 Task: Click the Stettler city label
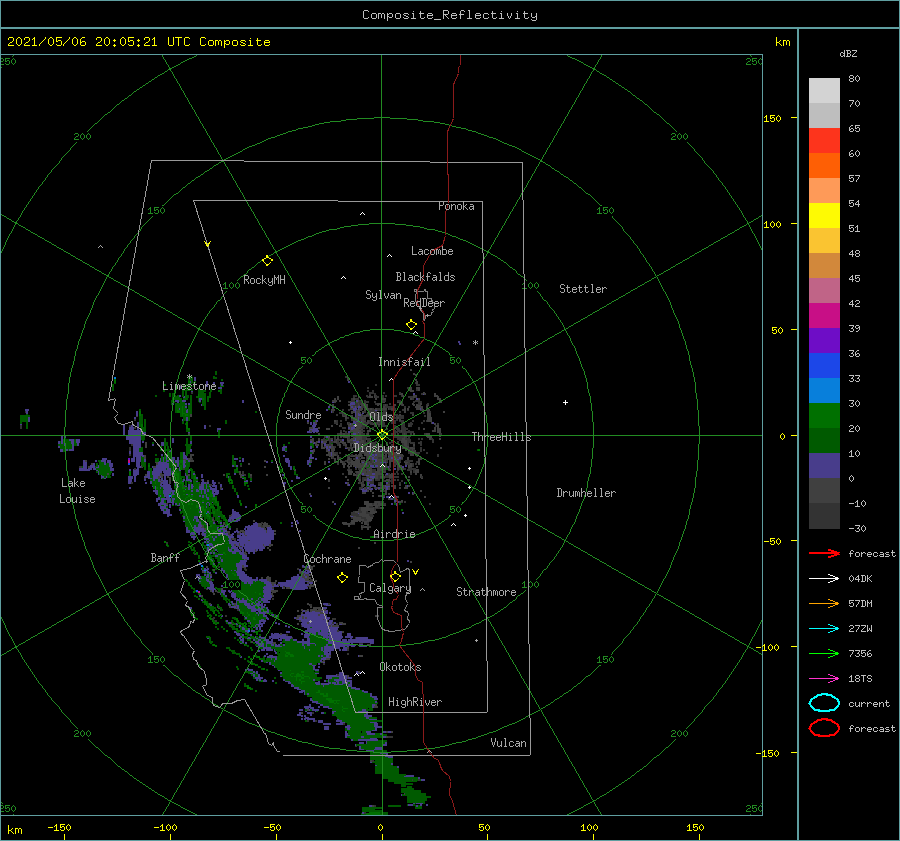pos(583,289)
